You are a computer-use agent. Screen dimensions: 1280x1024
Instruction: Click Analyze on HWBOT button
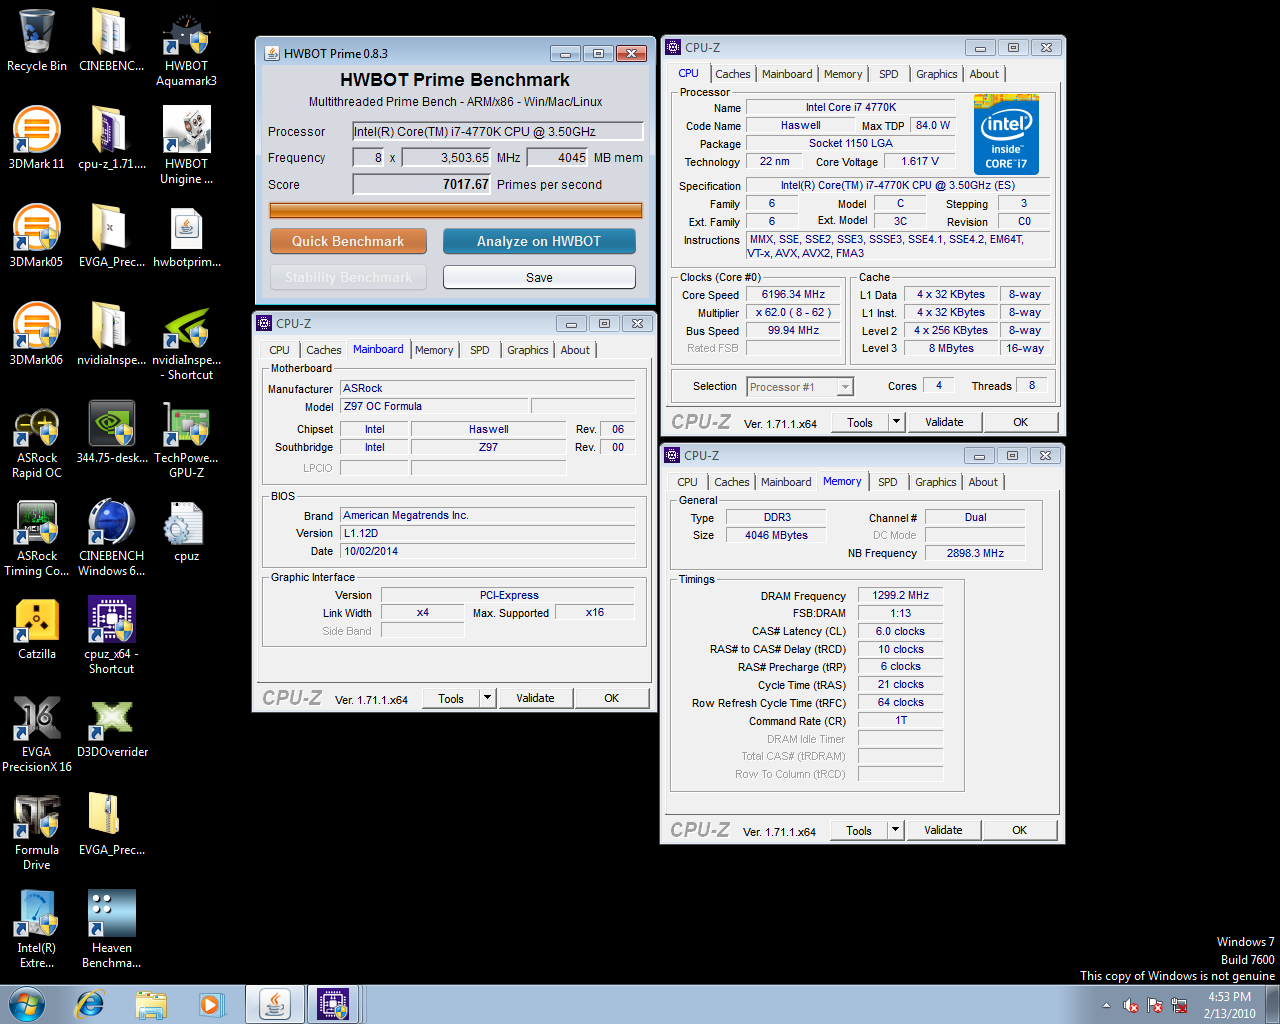(539, 241)
